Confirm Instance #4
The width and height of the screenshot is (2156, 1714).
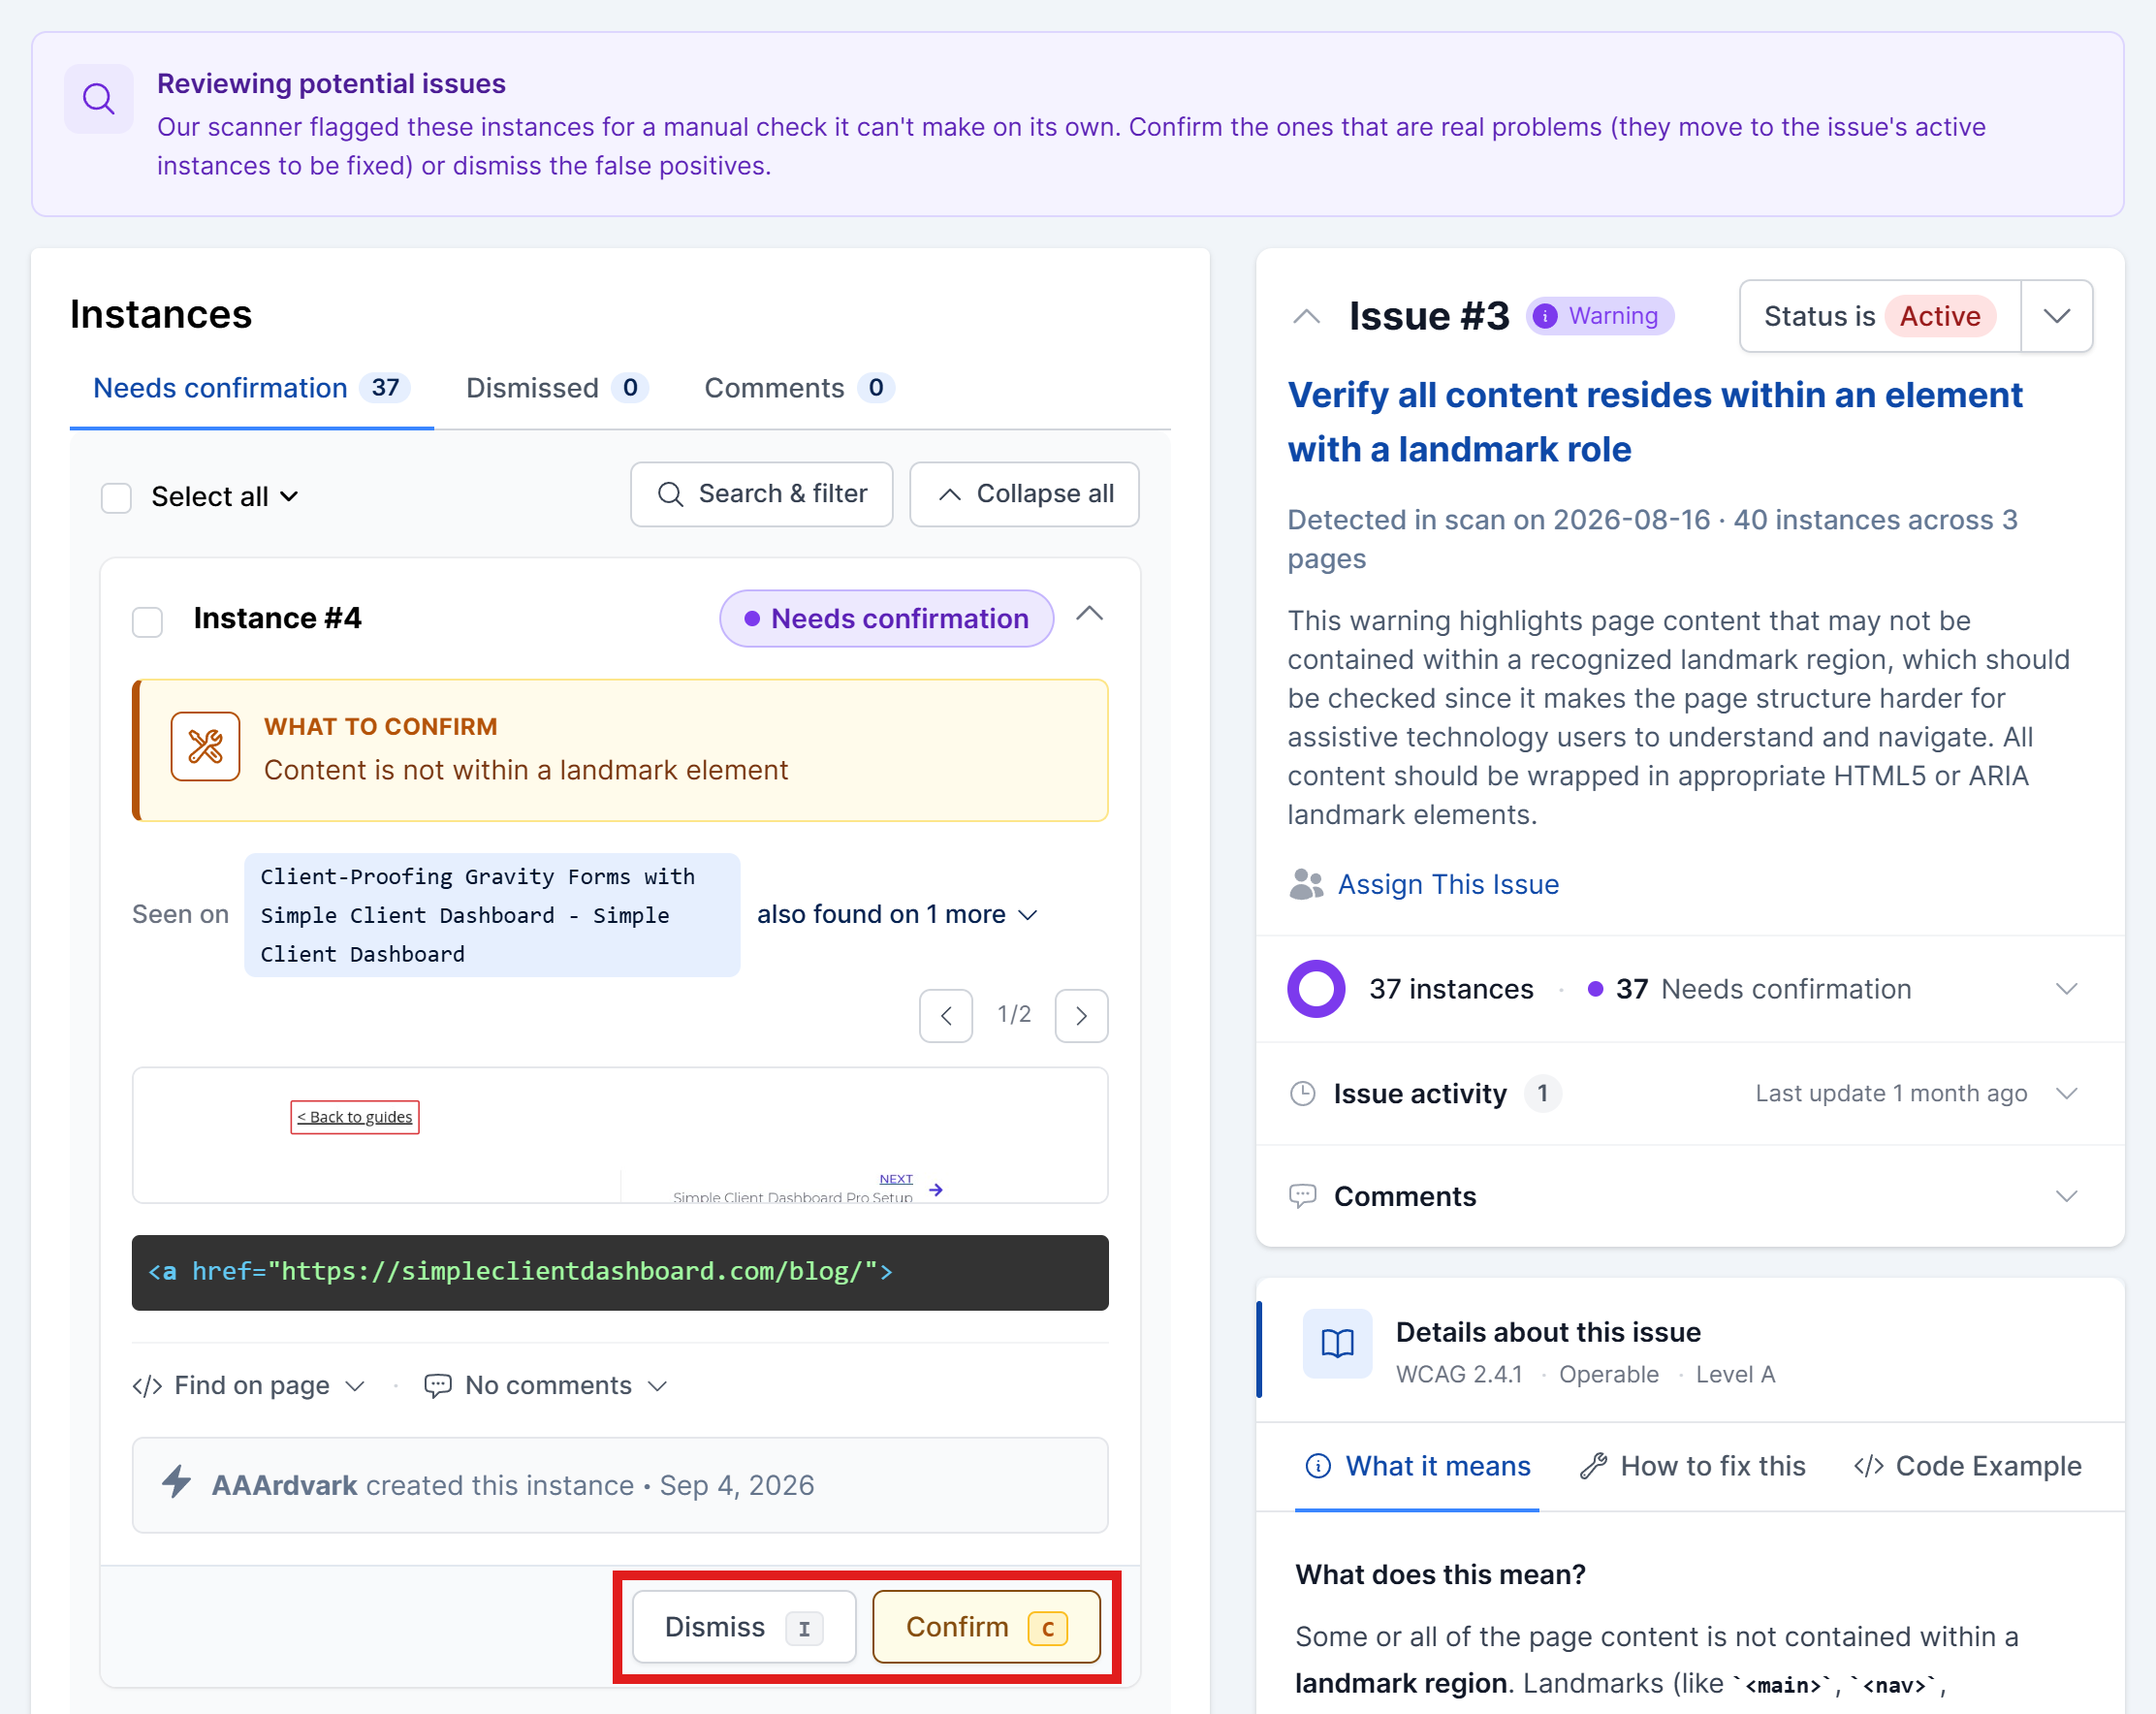(x=986, y=1627)
